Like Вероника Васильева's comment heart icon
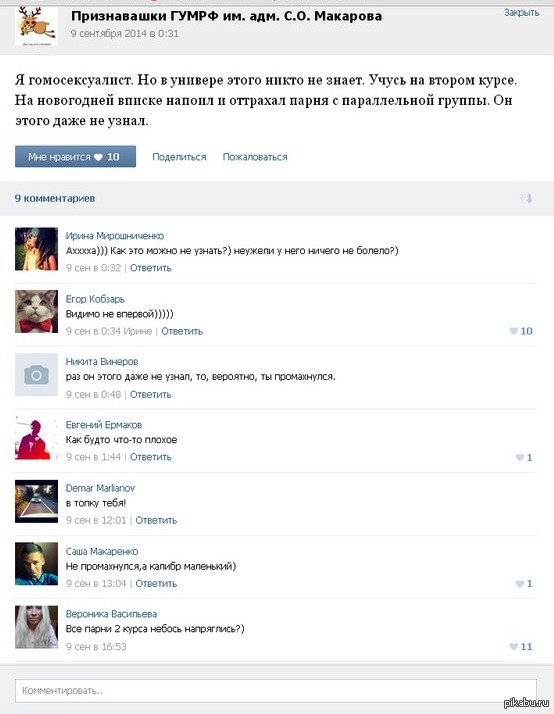The height and width of the screenshot is (714, 554). pos(513,647)
